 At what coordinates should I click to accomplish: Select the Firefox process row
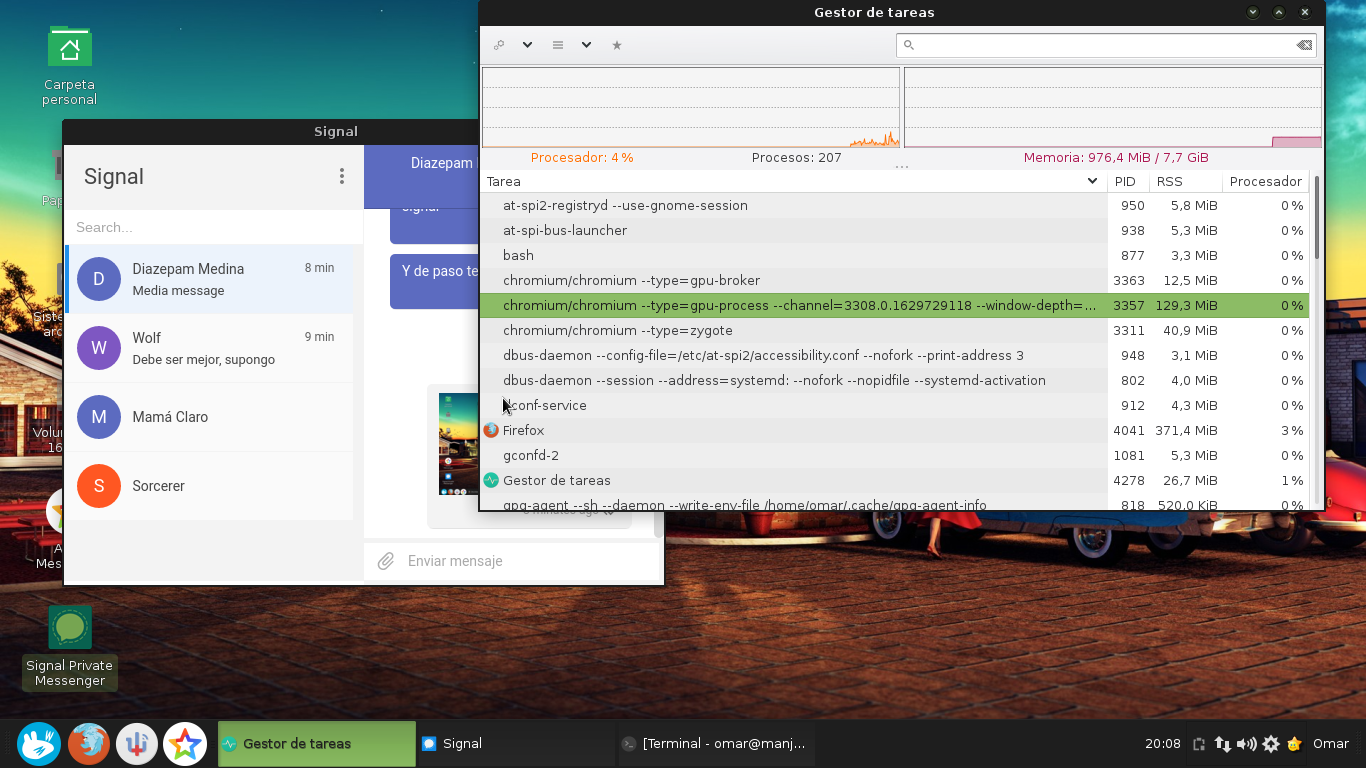(893, 430)
